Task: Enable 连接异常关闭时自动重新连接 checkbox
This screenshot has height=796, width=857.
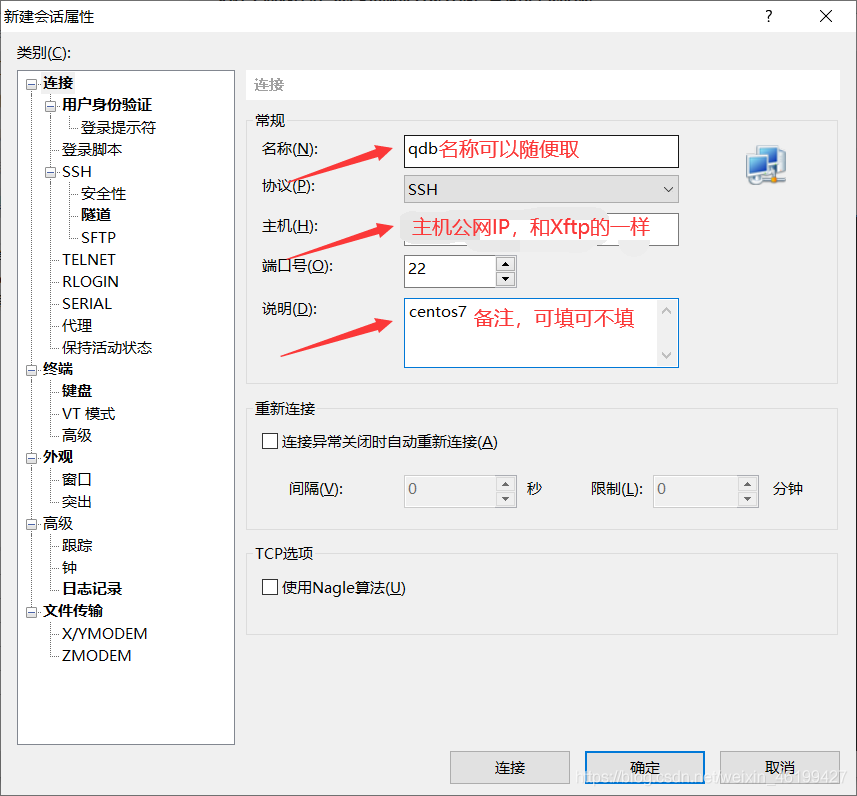Action: pyautogui.click(x=269, y=441)
